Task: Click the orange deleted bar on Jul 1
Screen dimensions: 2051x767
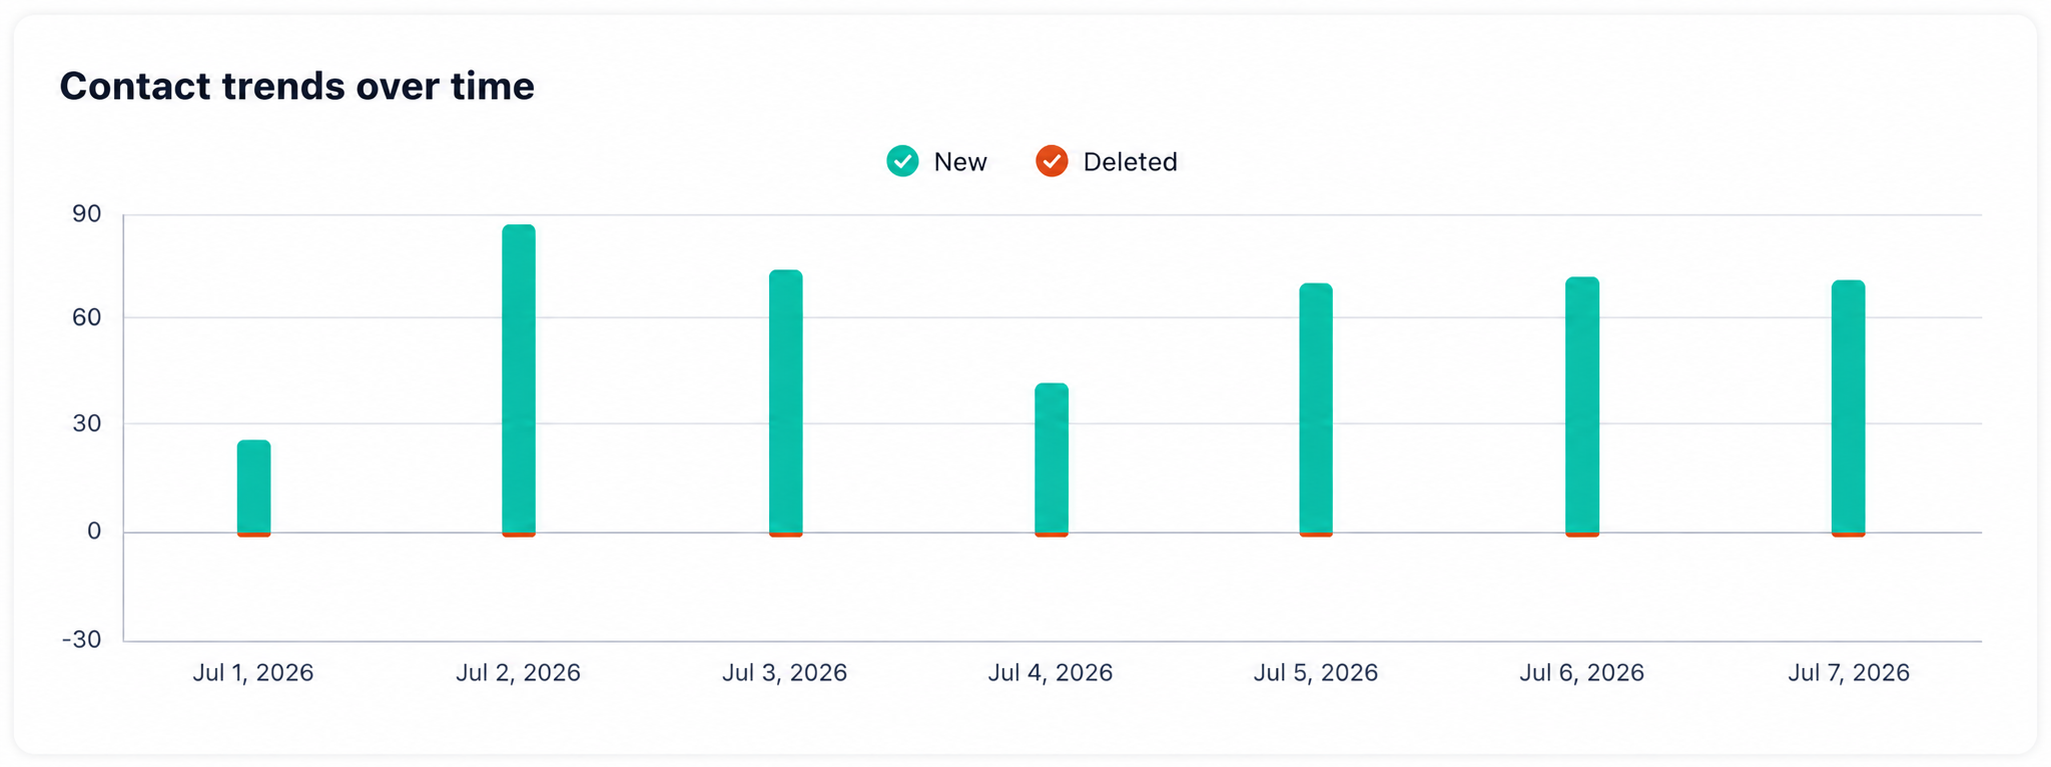Action: click(254, 535)
